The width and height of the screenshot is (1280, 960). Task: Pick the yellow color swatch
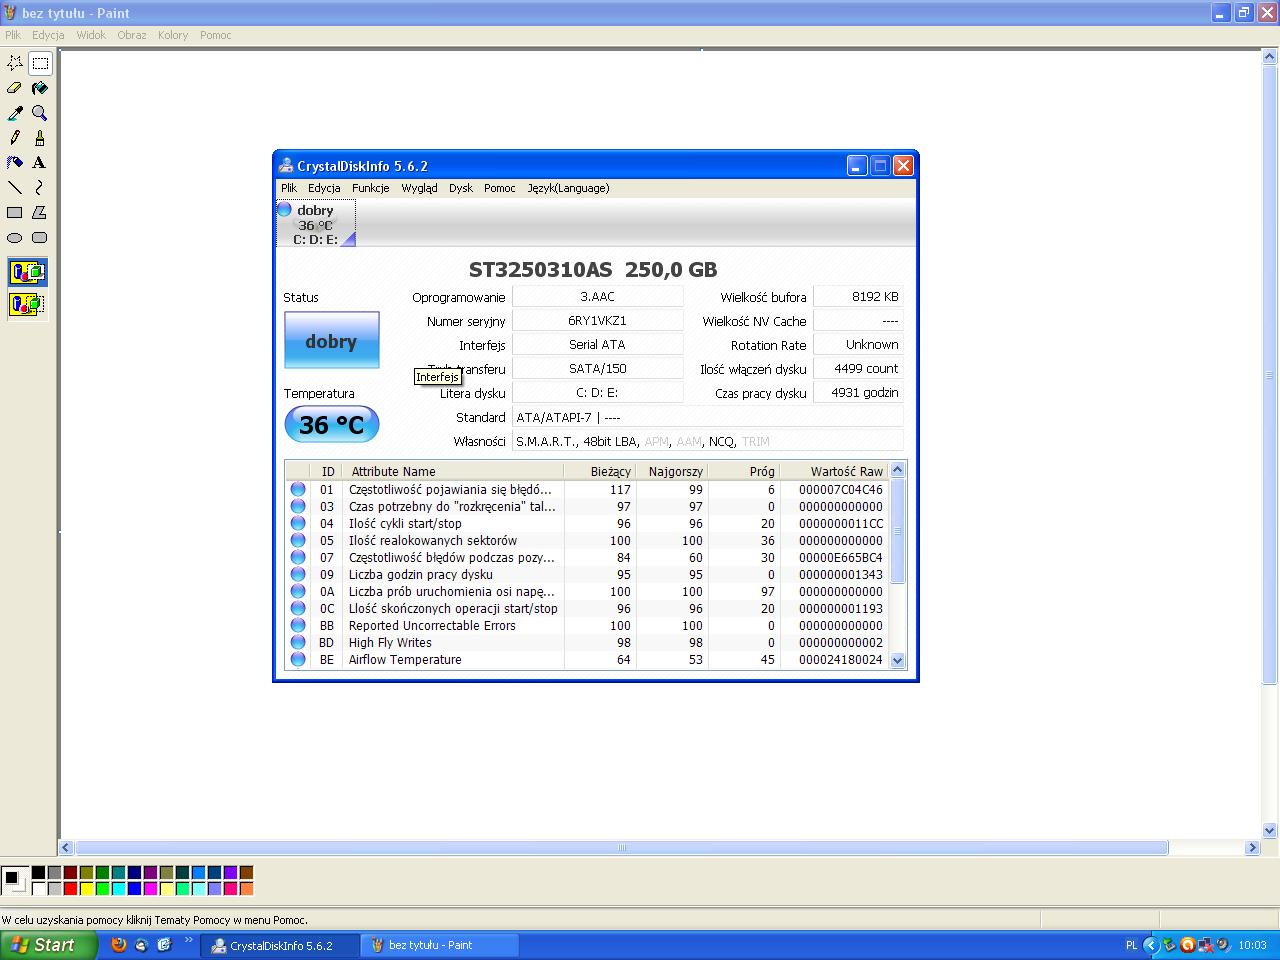click(86, 888)
